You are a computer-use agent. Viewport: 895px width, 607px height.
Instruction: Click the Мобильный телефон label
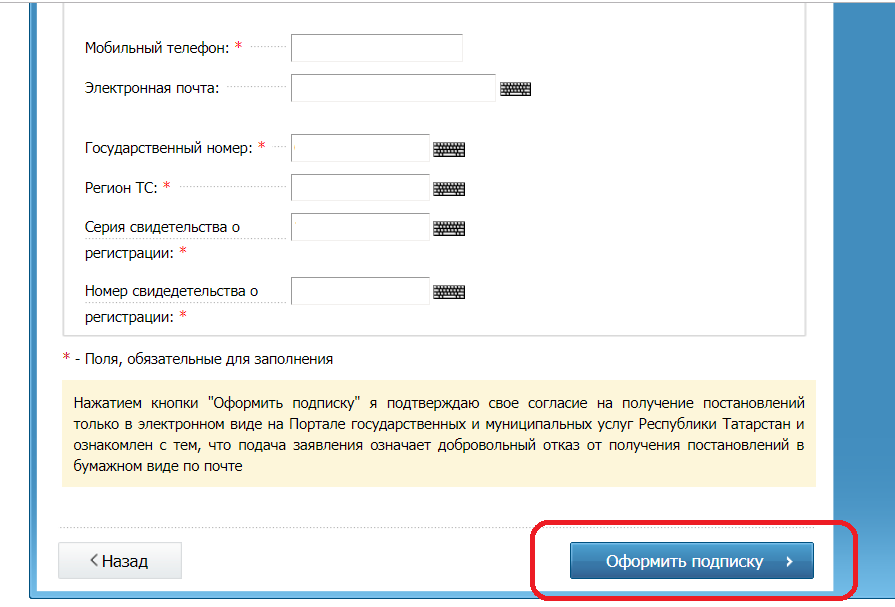pos(158,47)
